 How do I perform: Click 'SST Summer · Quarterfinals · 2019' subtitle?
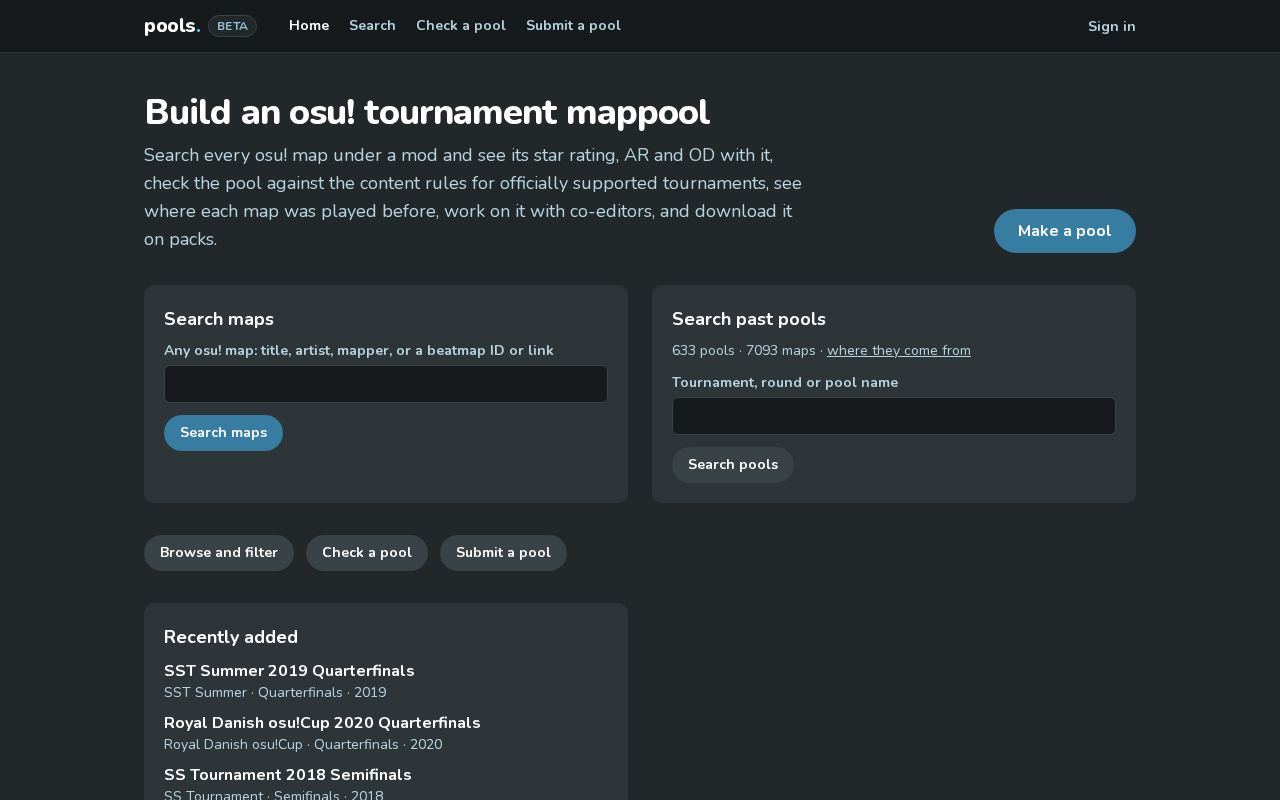tap(275, 692)
